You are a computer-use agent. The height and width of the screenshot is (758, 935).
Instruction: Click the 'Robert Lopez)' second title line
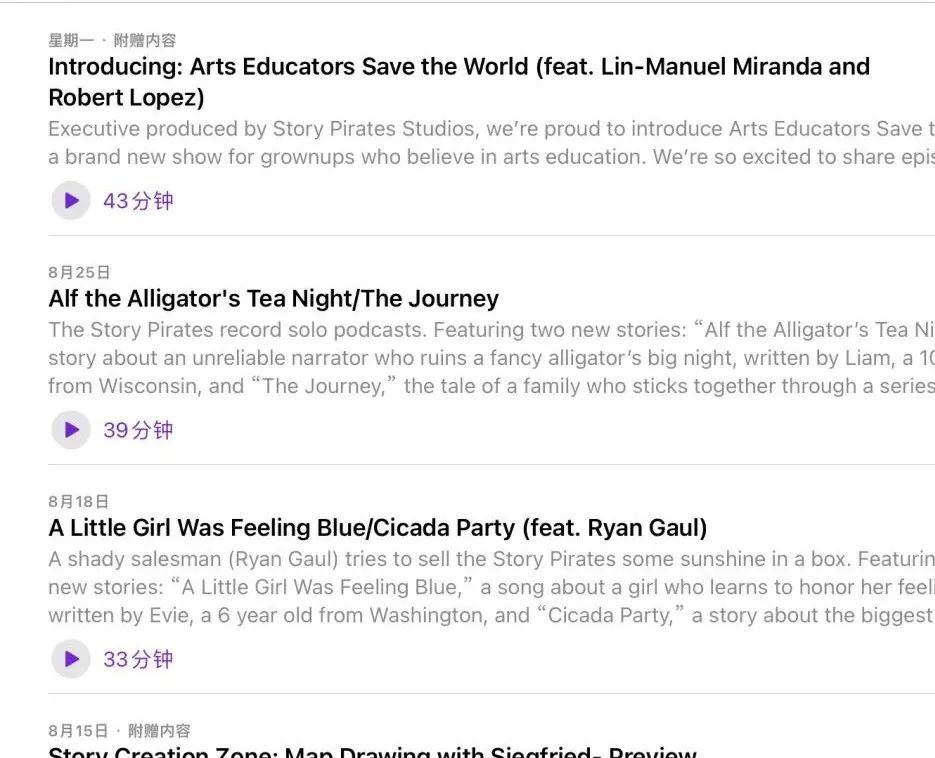click(x=126, y=98)
